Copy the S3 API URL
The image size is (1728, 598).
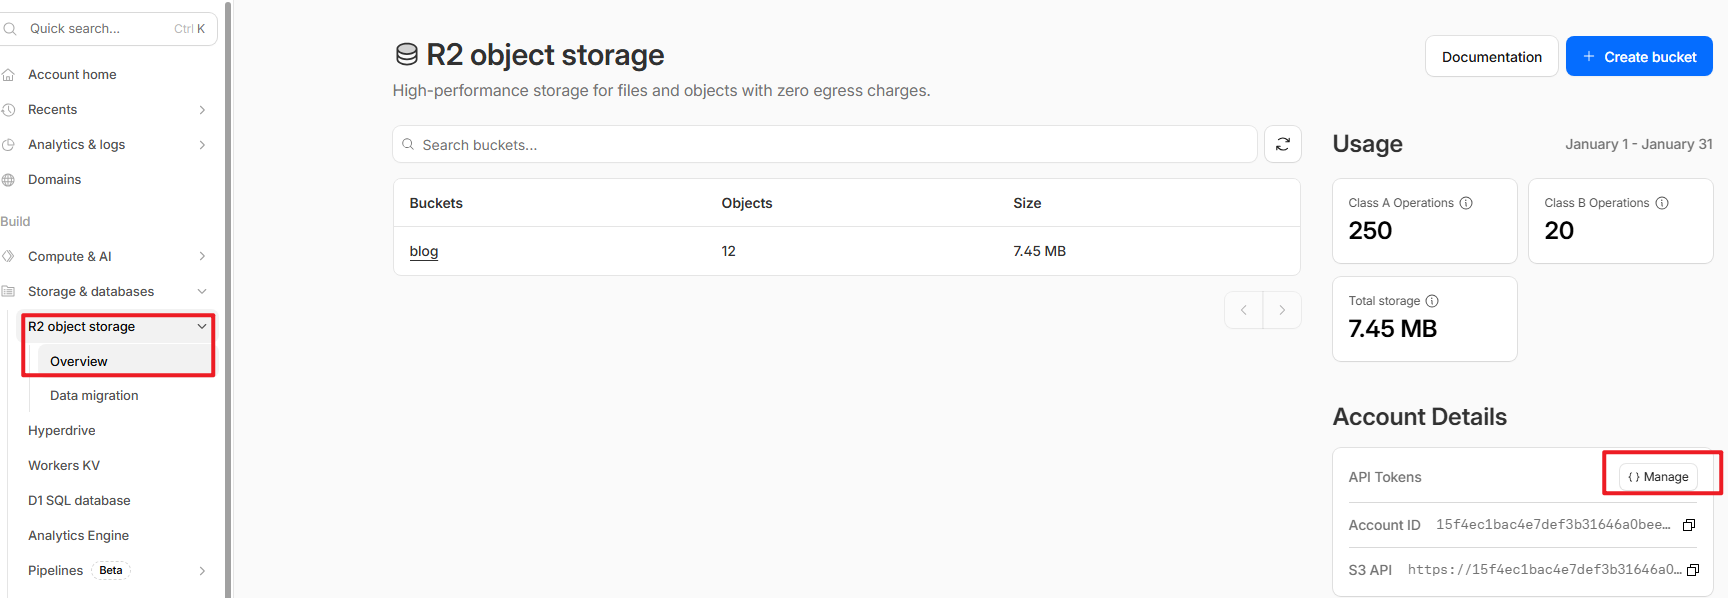pos(1693,570)
